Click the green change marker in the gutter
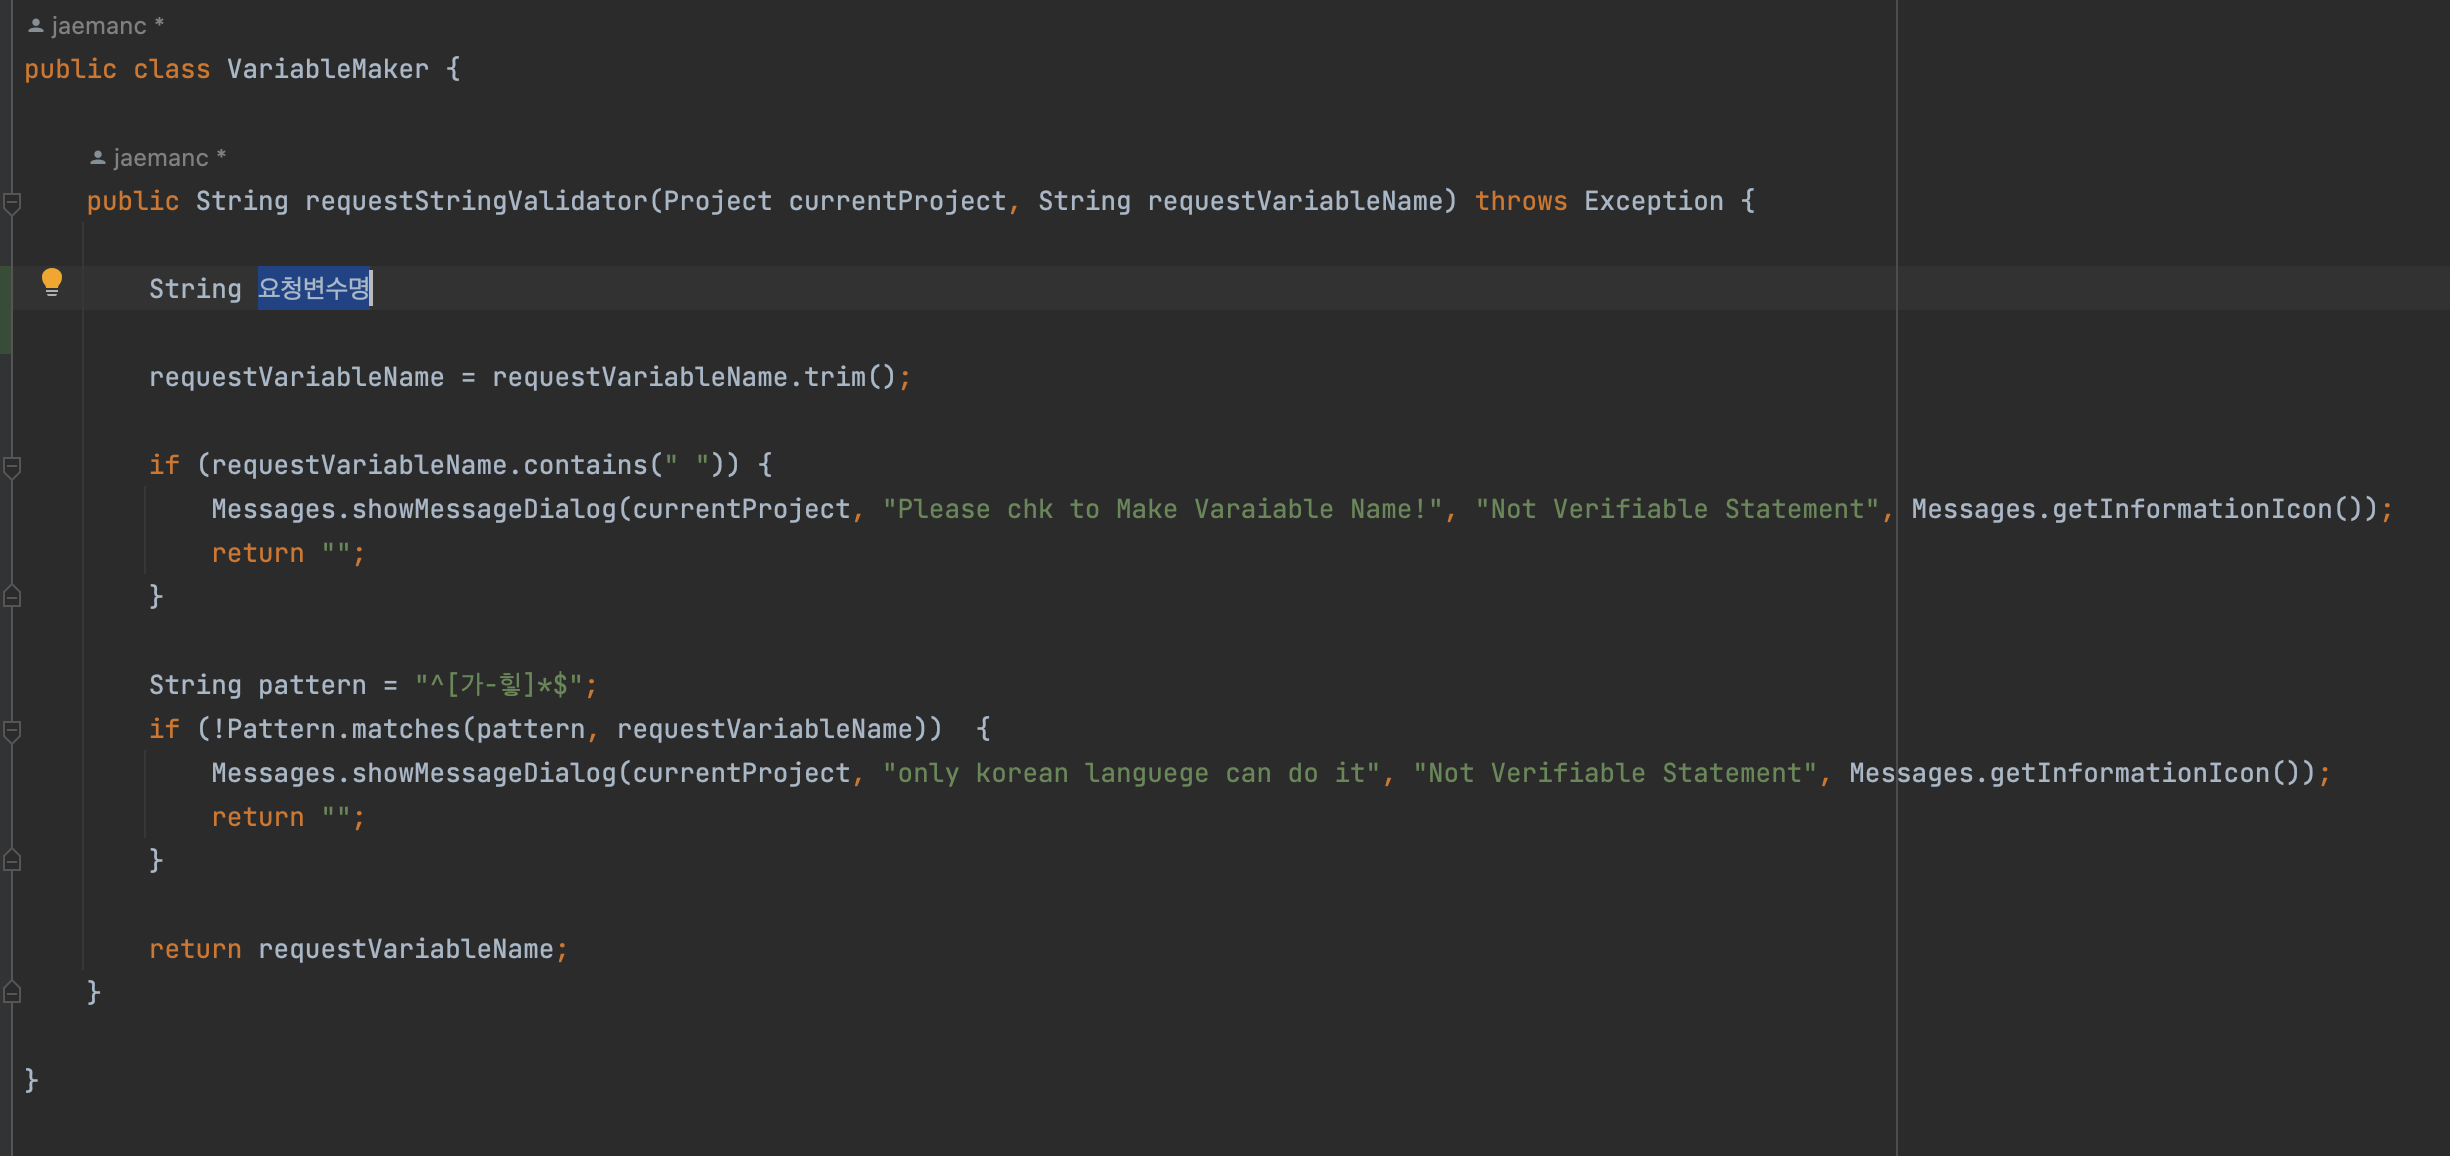The image size is (2450, 1156). tap(6, 307)
